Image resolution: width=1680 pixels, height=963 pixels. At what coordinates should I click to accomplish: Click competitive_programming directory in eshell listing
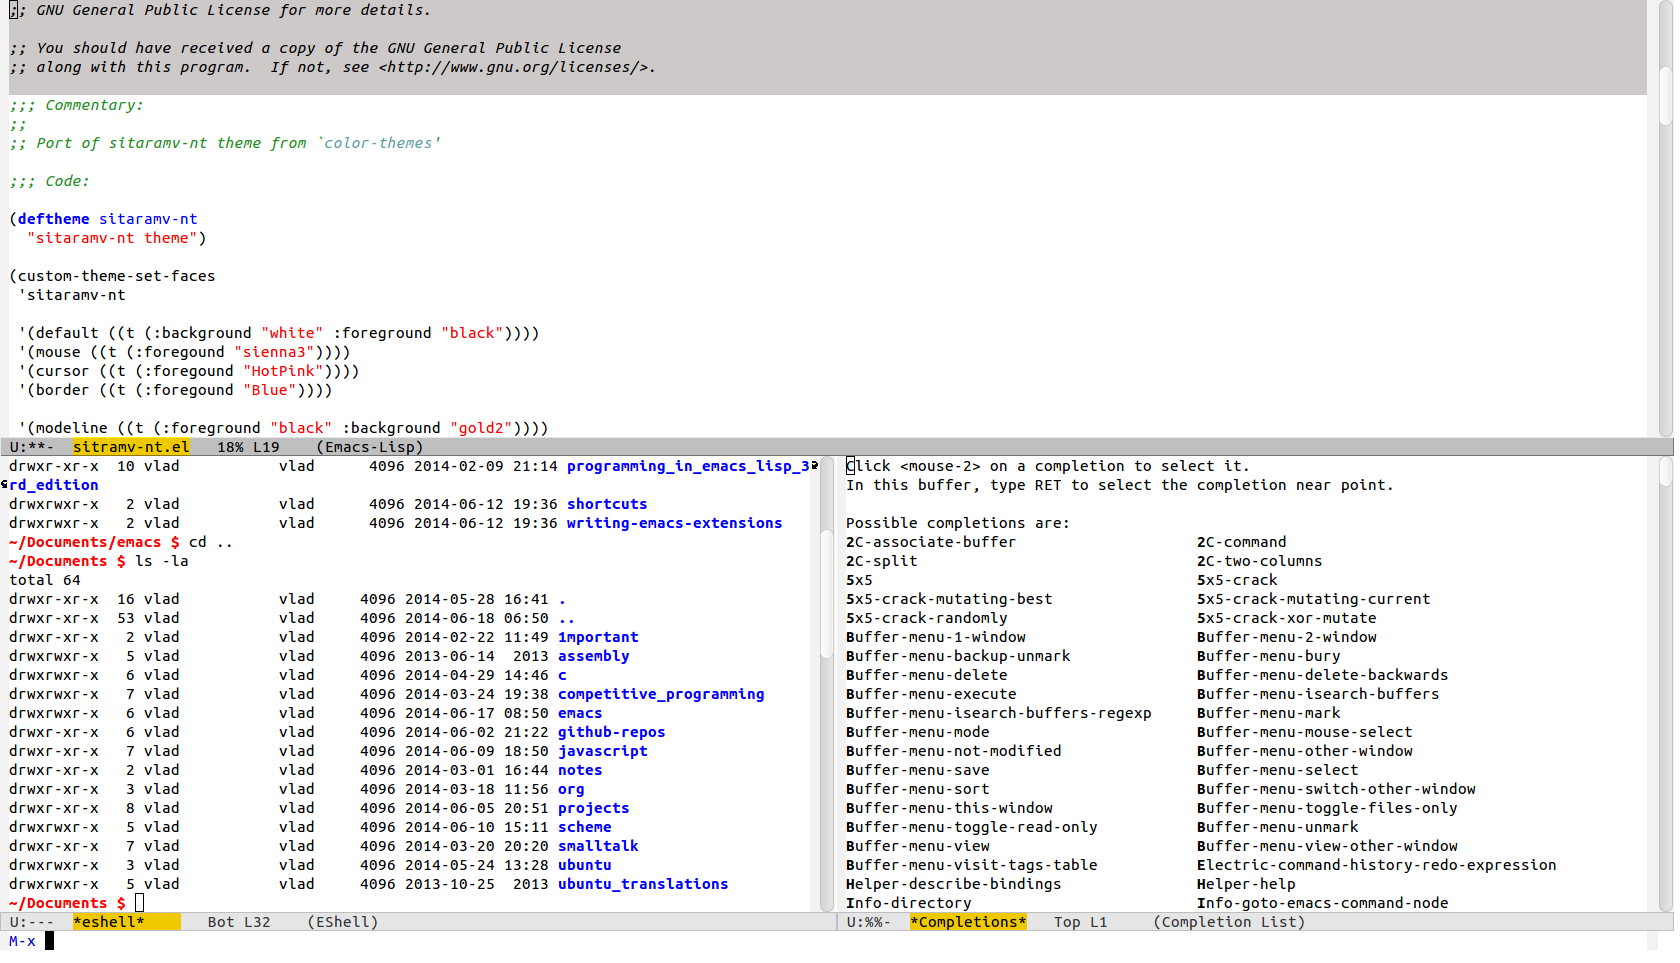click(661, 694)
